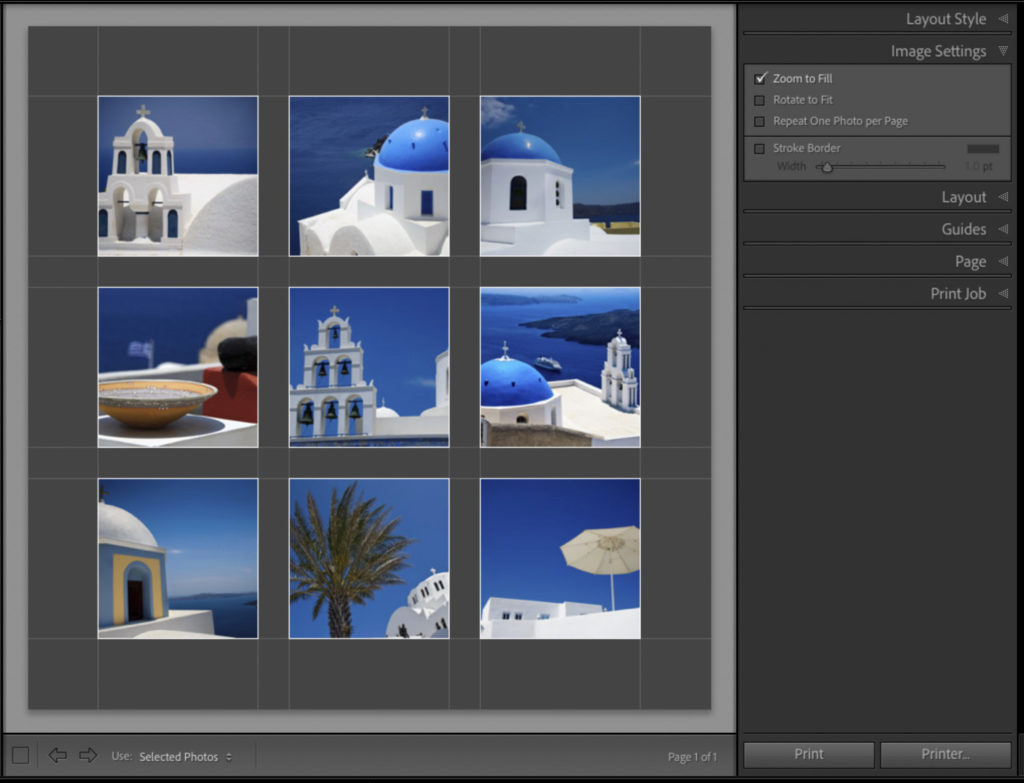The image size is (1024, 783).
Task: Click the show first page square icon
Action: (x=20, y=755)
